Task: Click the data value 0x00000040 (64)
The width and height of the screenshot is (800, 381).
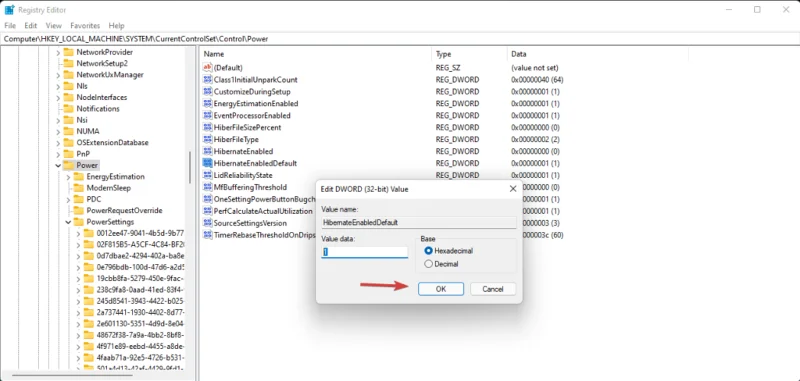Action: click(x=537, y=80)
